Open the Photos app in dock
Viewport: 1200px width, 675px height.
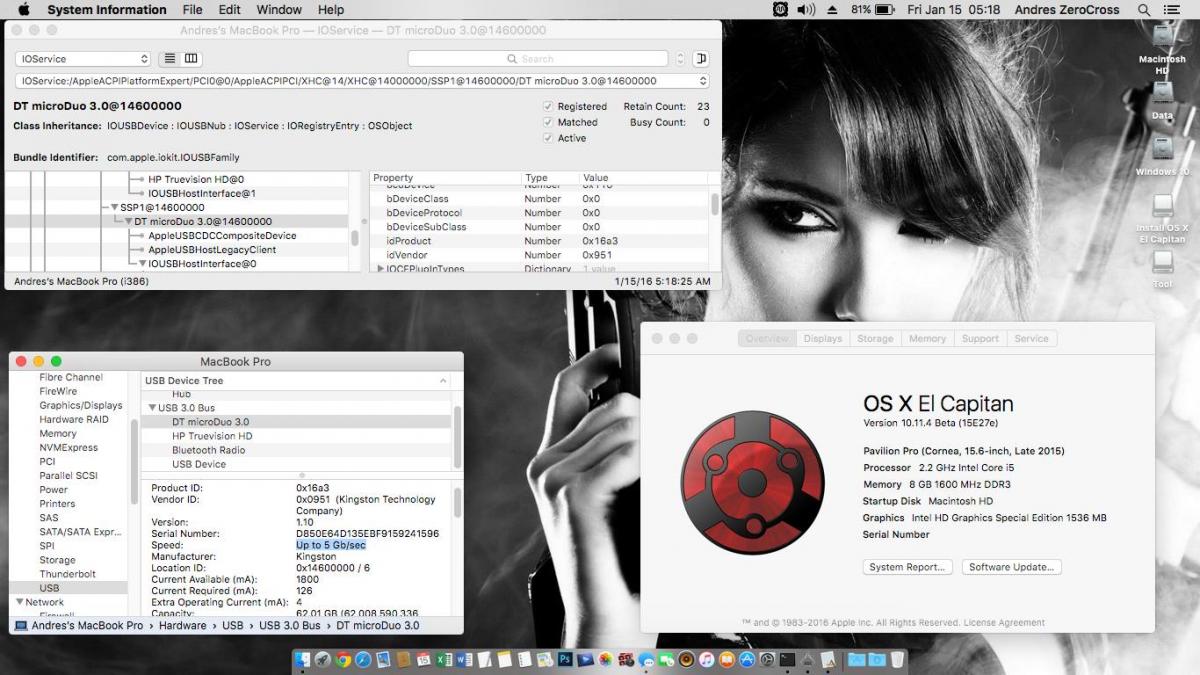click(606, 660)
